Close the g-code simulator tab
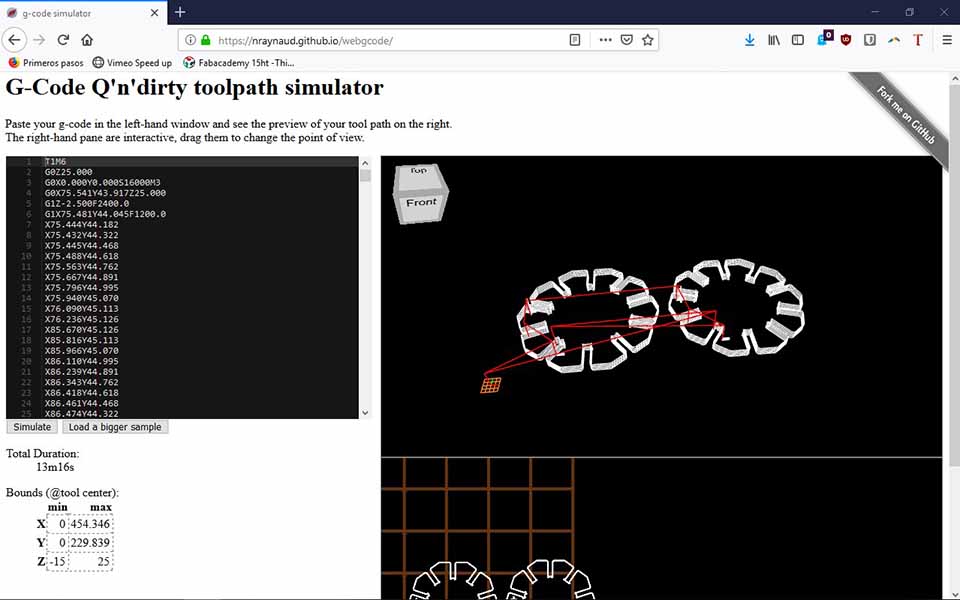The height and width of the screenshot is (600, 960). [x=154, y=13]
